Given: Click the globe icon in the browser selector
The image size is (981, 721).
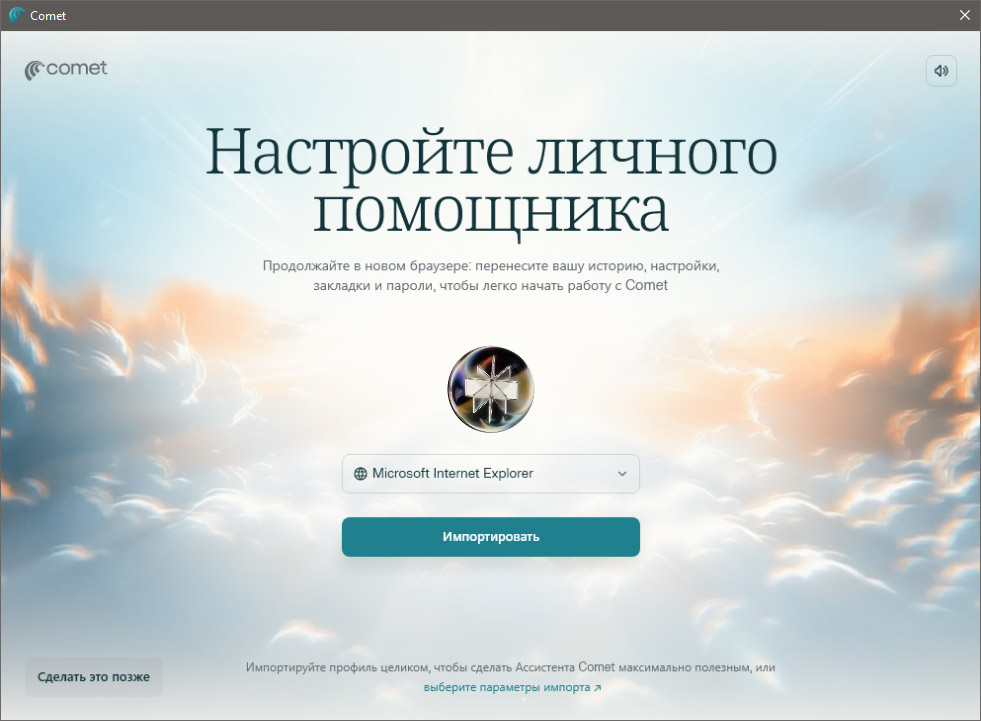Looking at the screenshot, I should [x=360, y=474].
